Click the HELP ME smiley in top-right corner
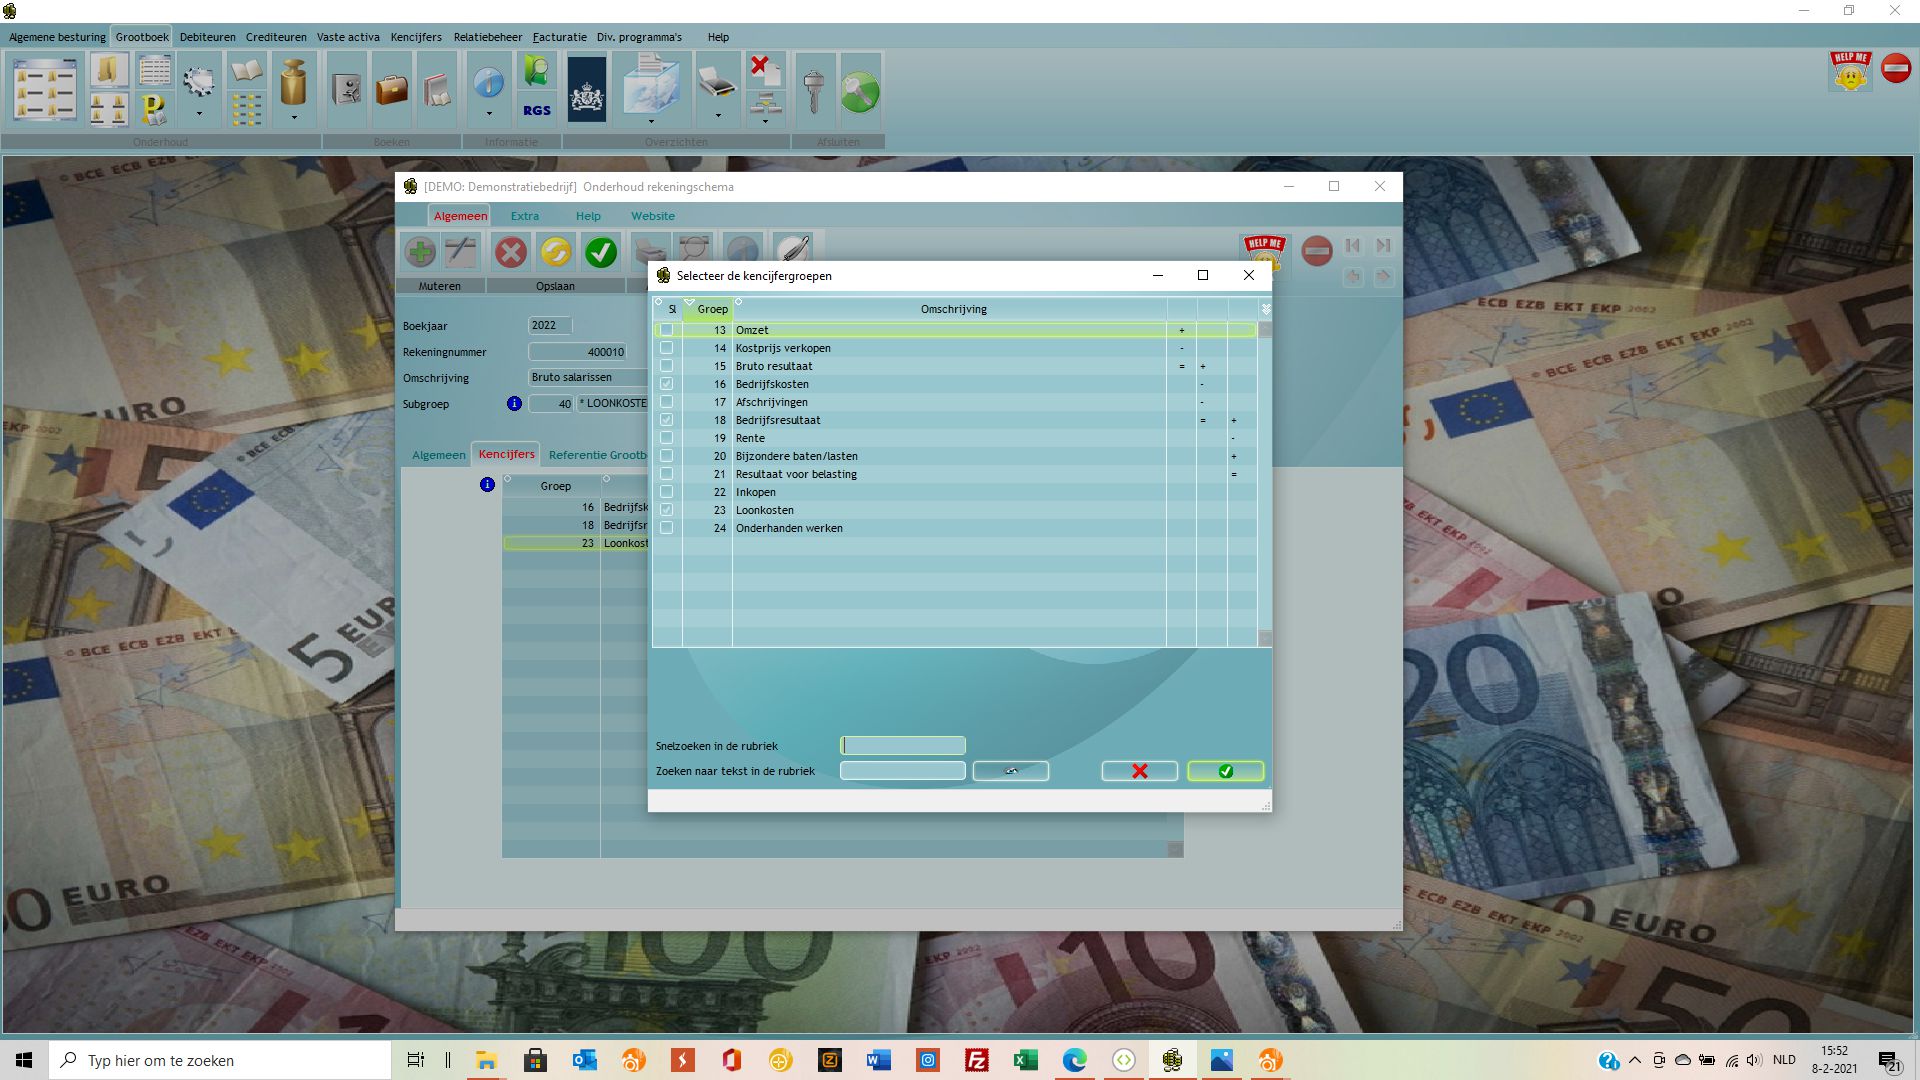Image resolution: width=1920 pixels, height=1080 pixels. [x=1850, y=71]
